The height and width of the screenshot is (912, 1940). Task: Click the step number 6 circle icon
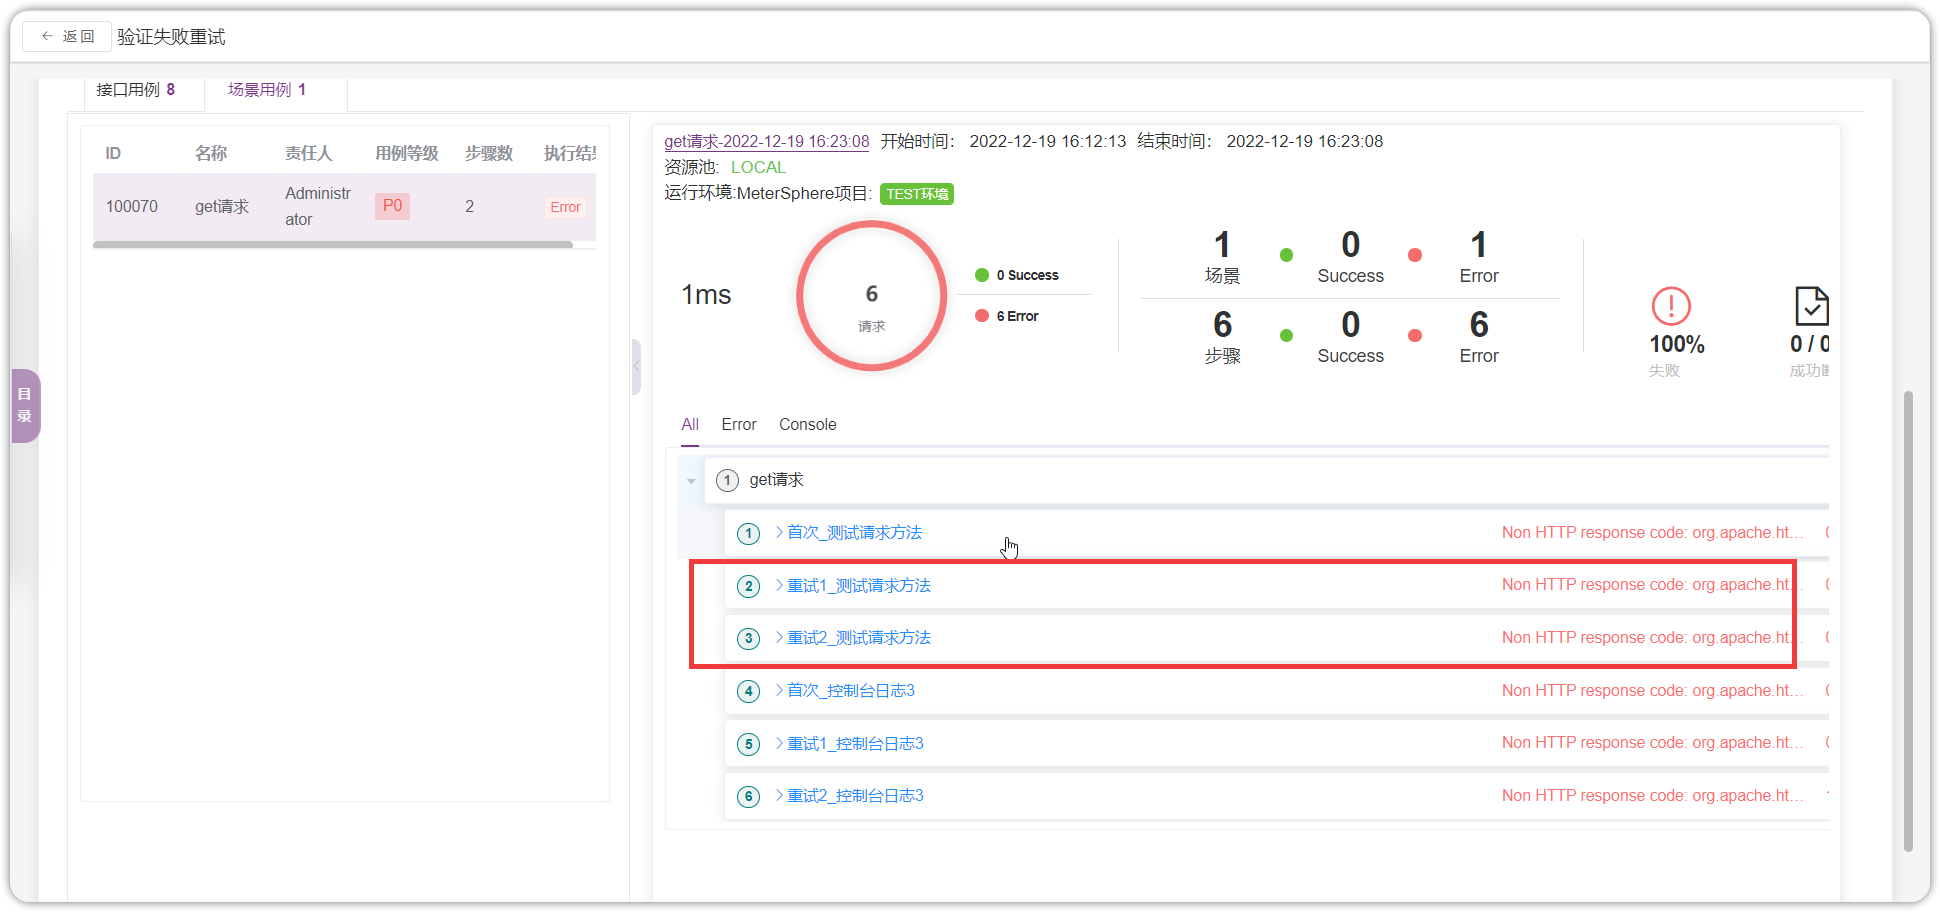coord(748,797)
